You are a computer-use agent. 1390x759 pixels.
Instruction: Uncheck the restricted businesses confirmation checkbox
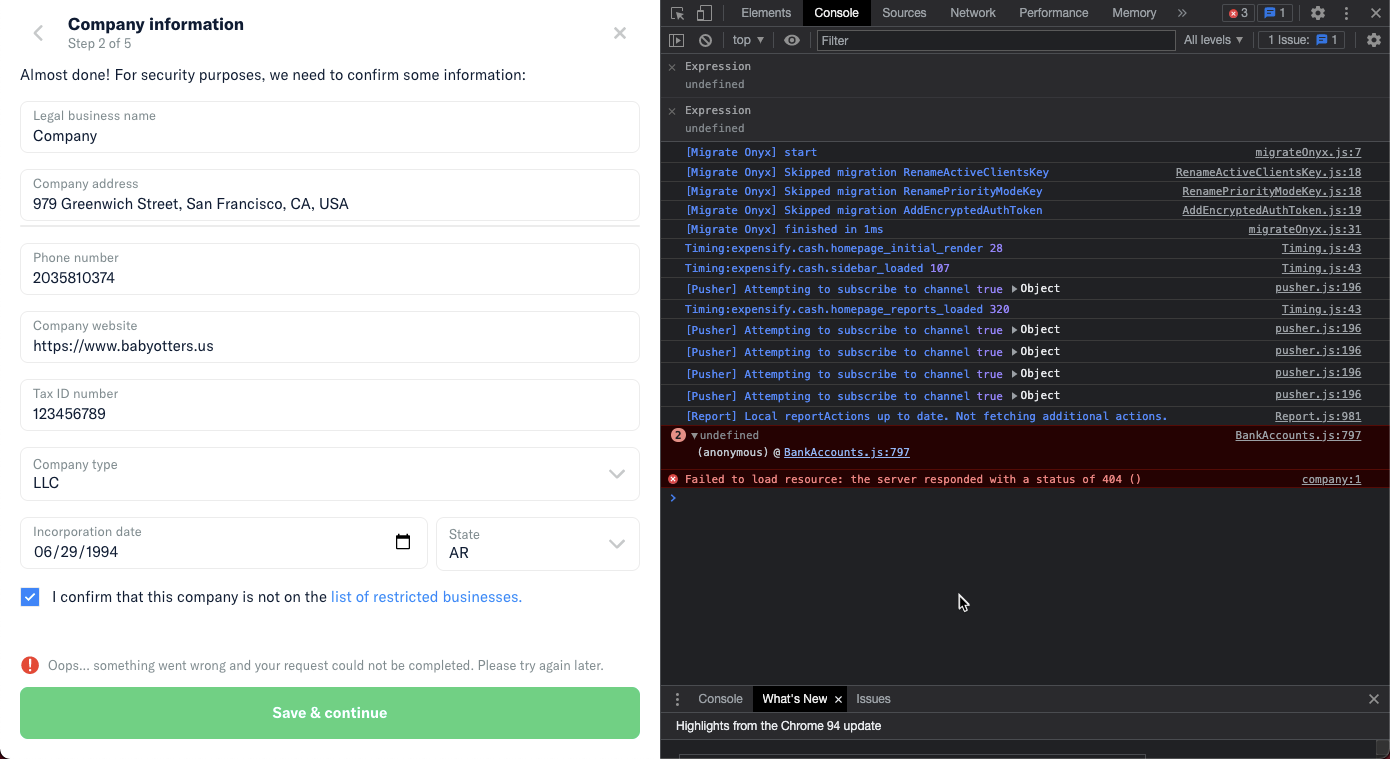(x=30, y=597)
